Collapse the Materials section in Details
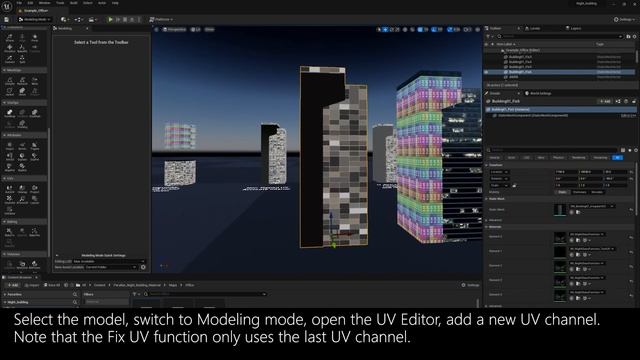Viewport: 640px width, 360px height. pos(487,227)
